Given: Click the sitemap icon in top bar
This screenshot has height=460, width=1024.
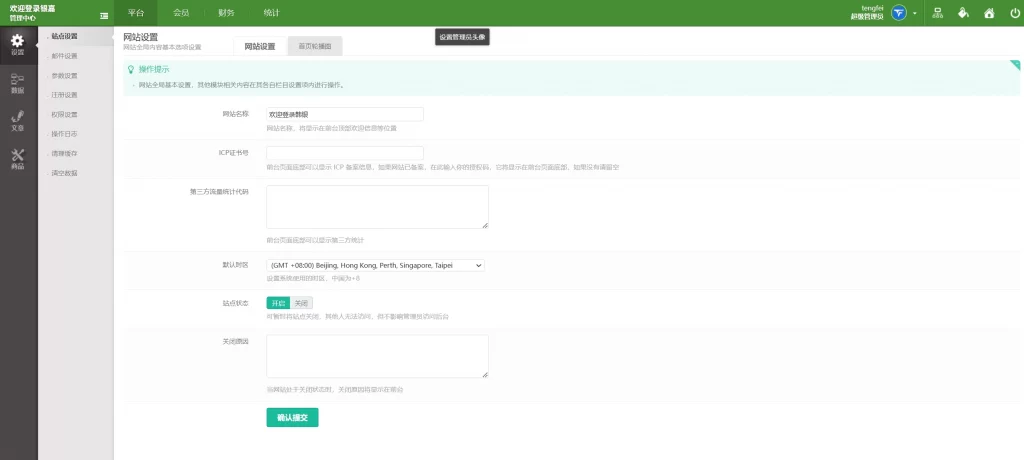Looking at the screenshot, I should pos(938,13).
